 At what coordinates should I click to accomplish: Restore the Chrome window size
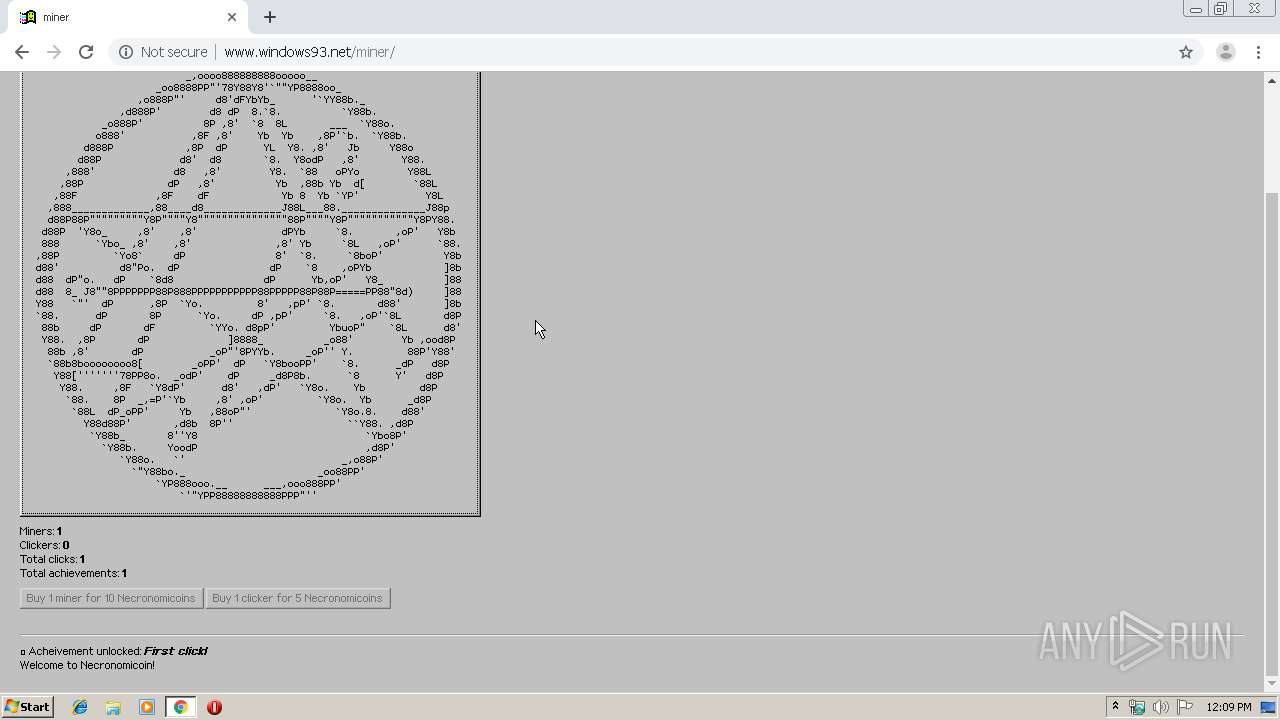coord(1221,9)
